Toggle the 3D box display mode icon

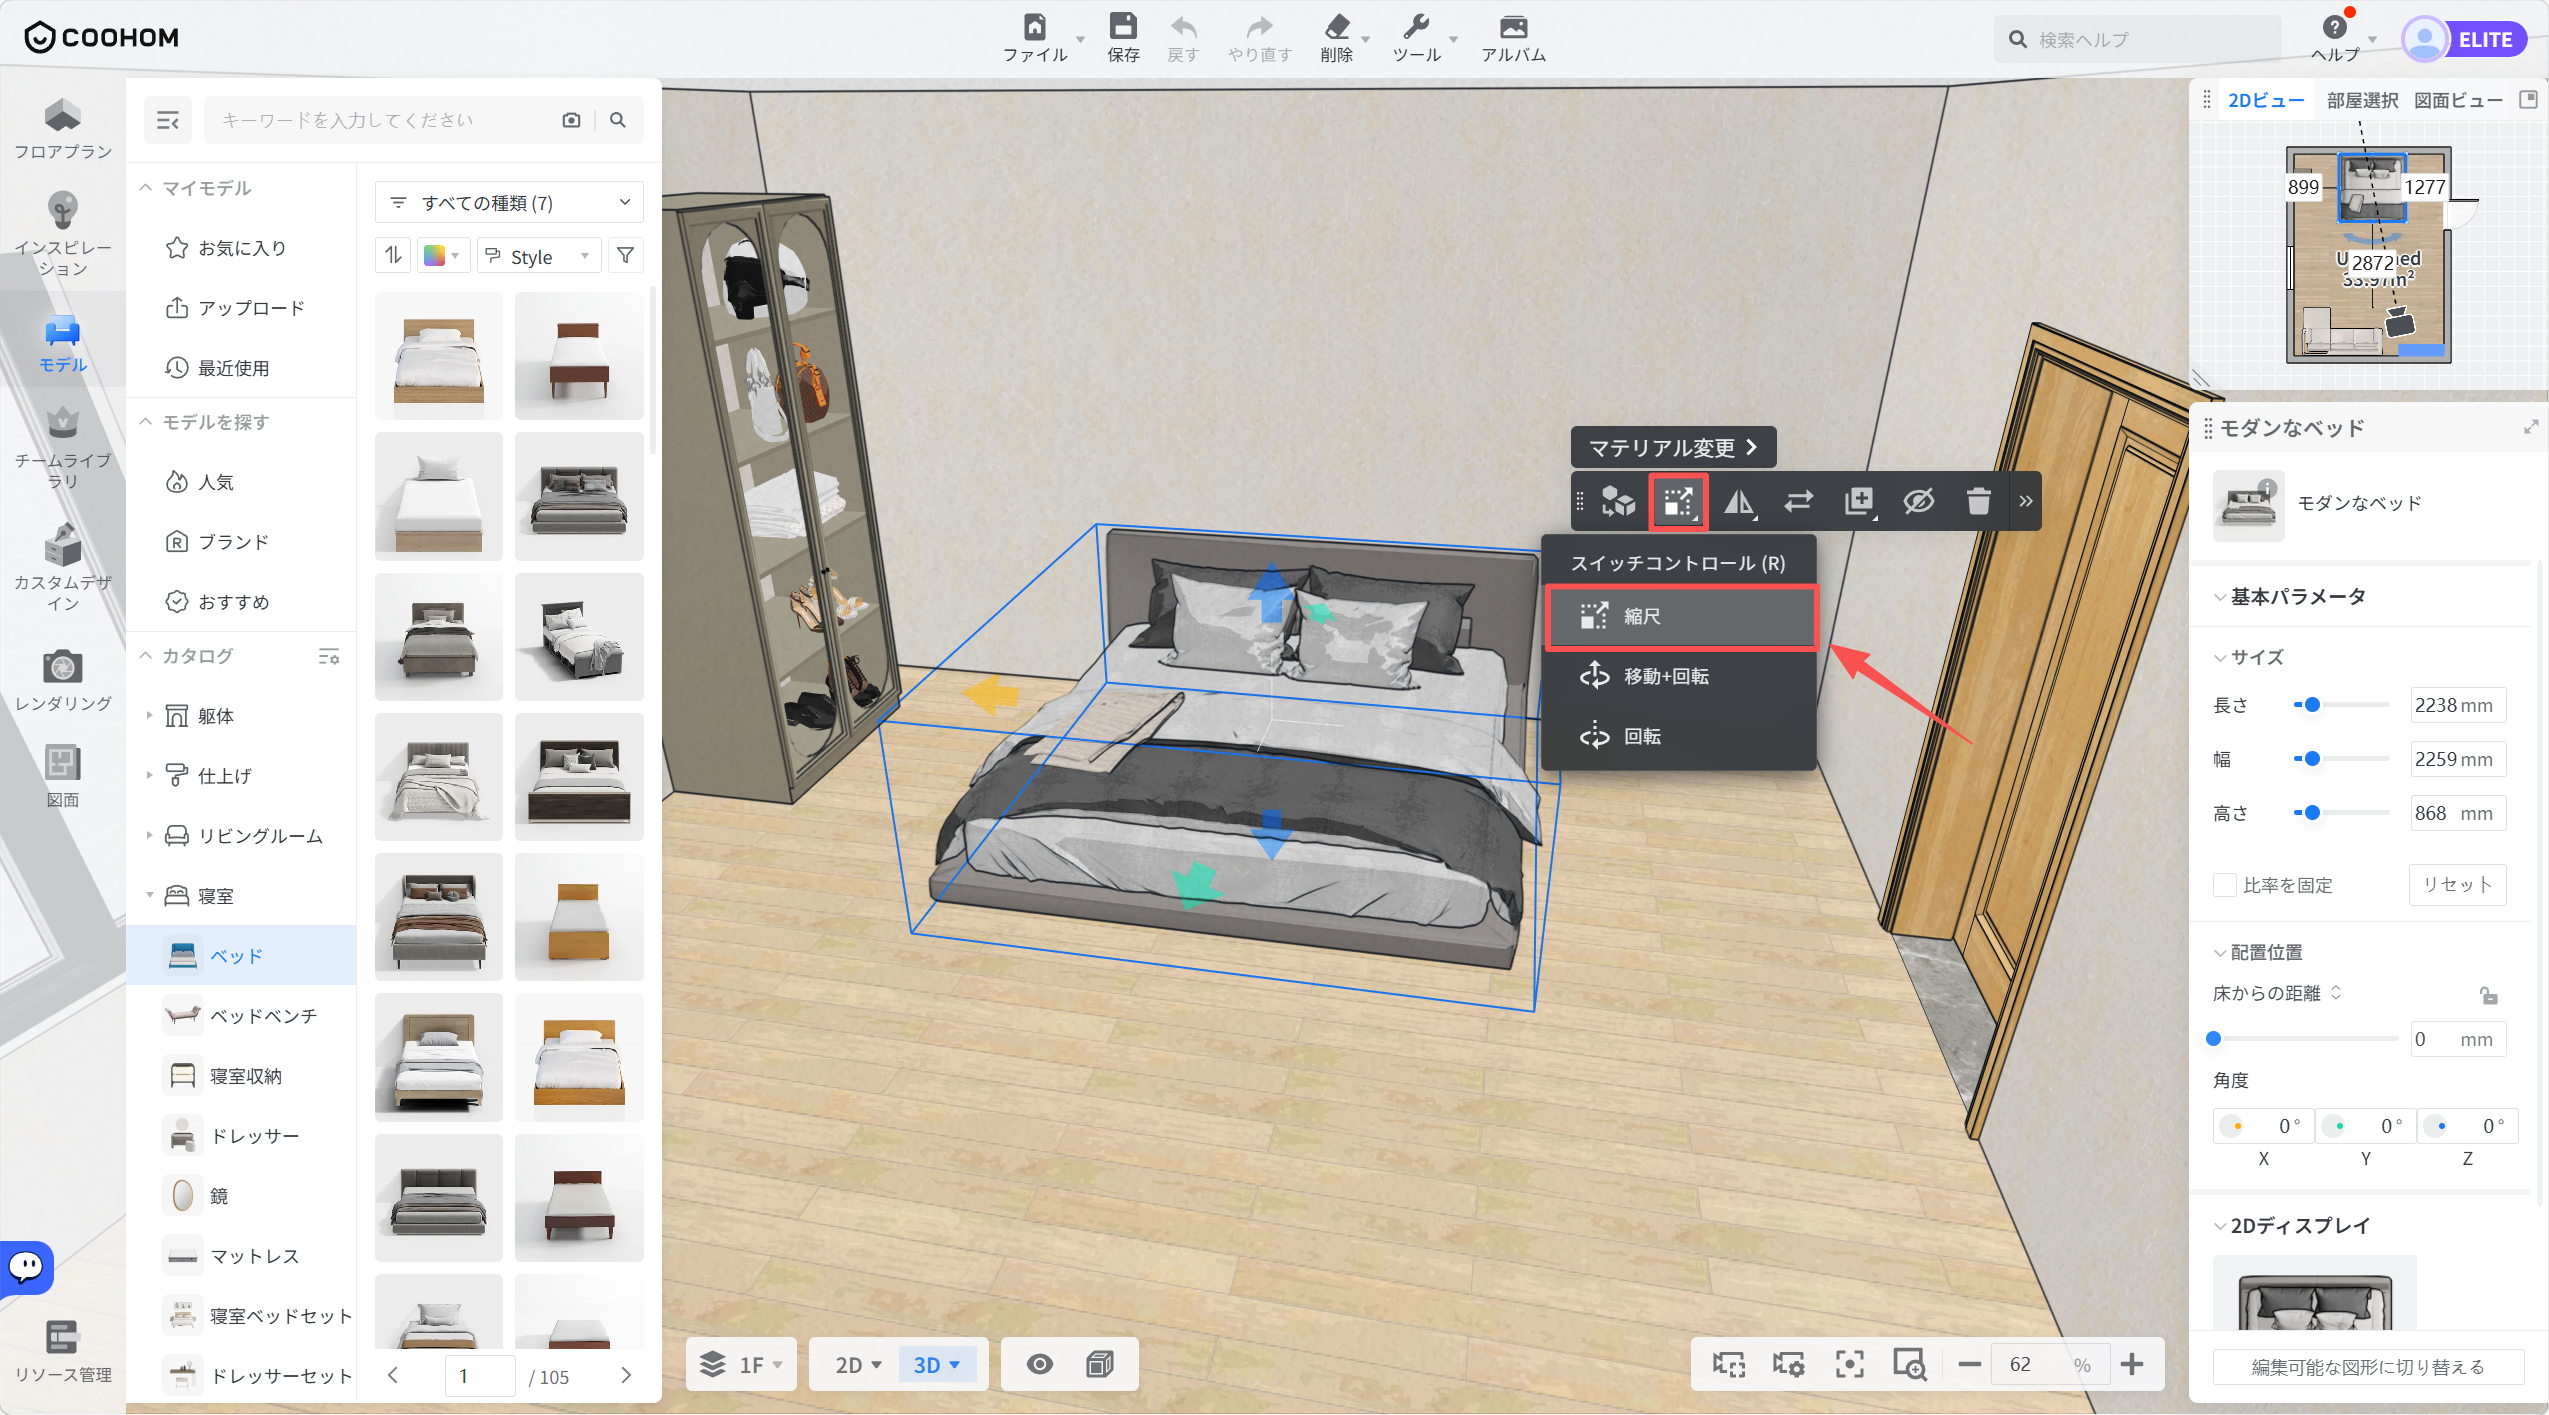pos(1100,1365)
